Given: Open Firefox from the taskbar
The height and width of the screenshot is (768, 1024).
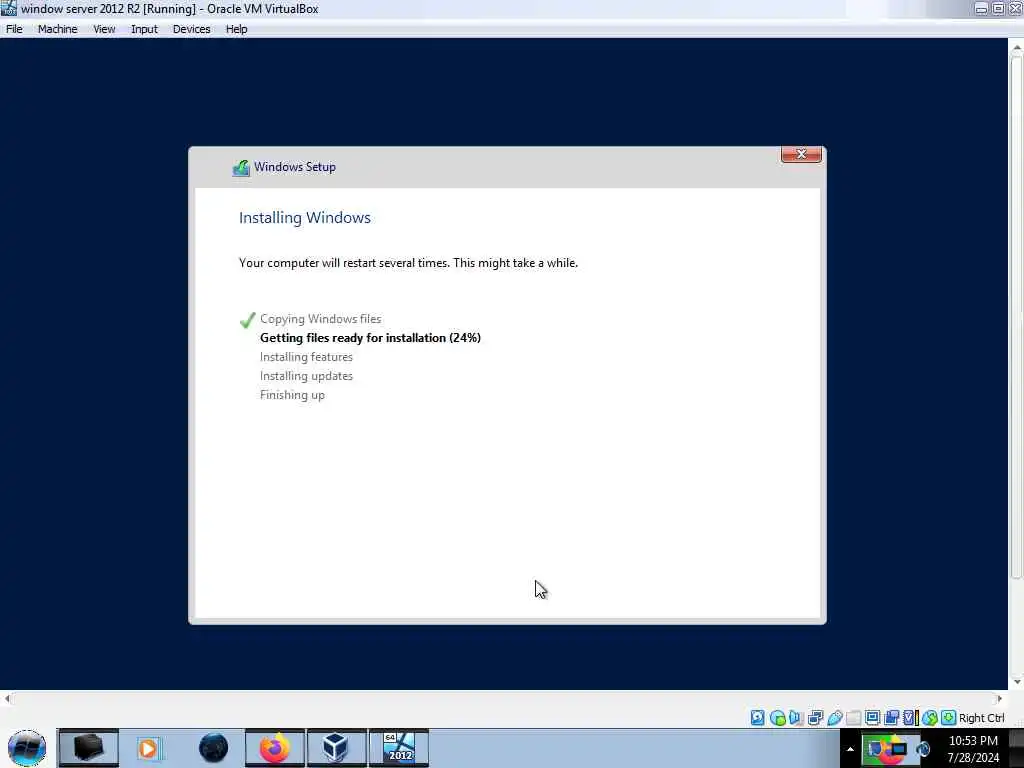Looking at the screenshot, I should pyautogui.click(x=275, y=748).
